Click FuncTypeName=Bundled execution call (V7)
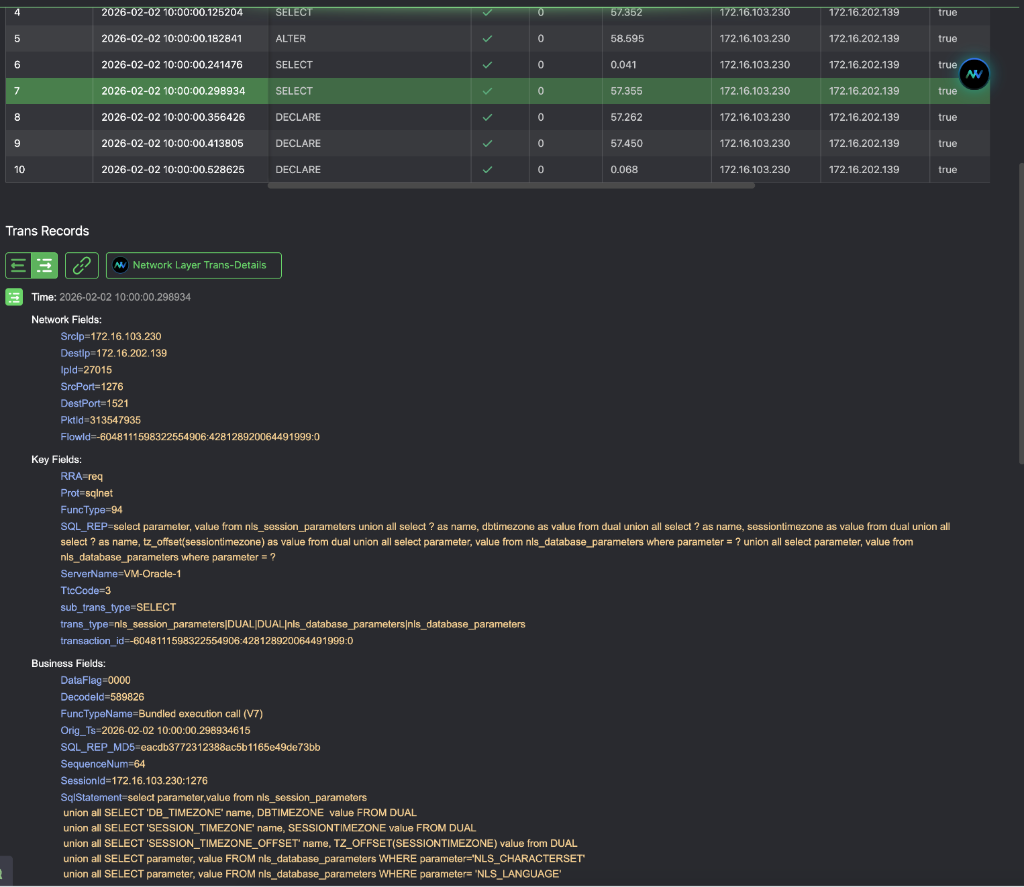 (x=162, y=714)
